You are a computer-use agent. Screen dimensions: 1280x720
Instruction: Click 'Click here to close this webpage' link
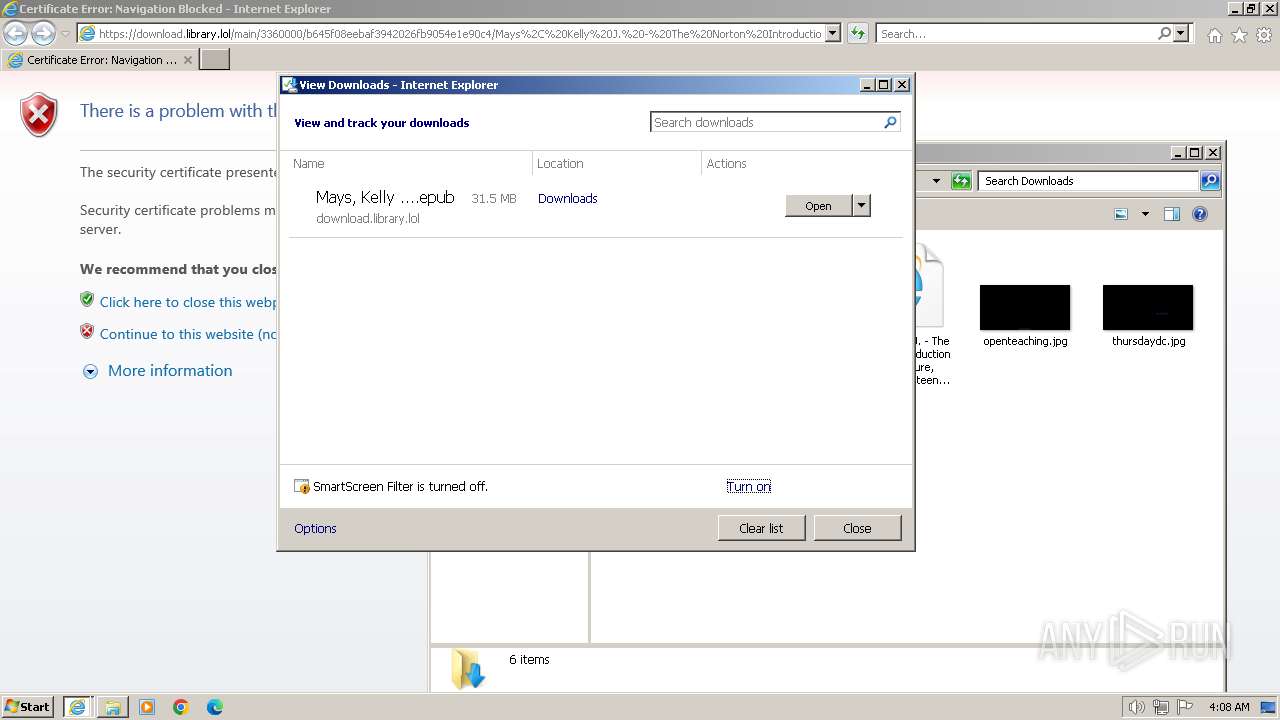tap(188, 302)
